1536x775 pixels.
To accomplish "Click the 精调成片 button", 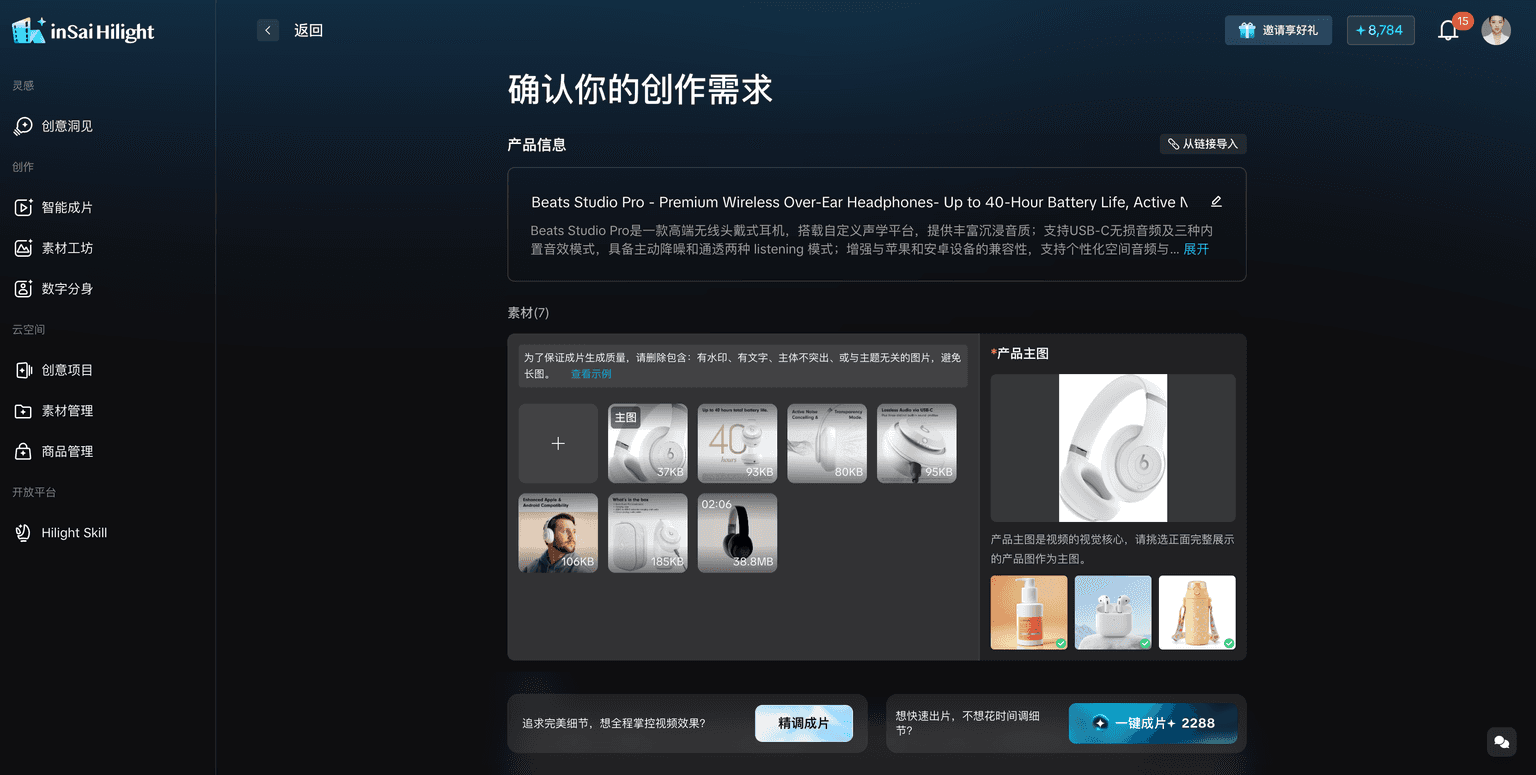I will [804, 723].
